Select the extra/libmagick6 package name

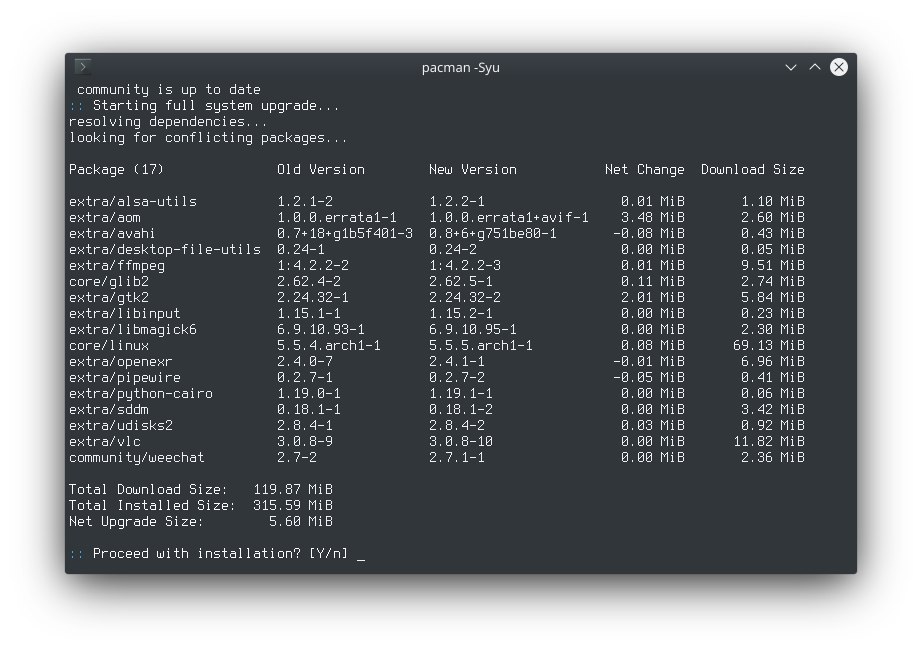pyautogui.click(x=133, y=329)
